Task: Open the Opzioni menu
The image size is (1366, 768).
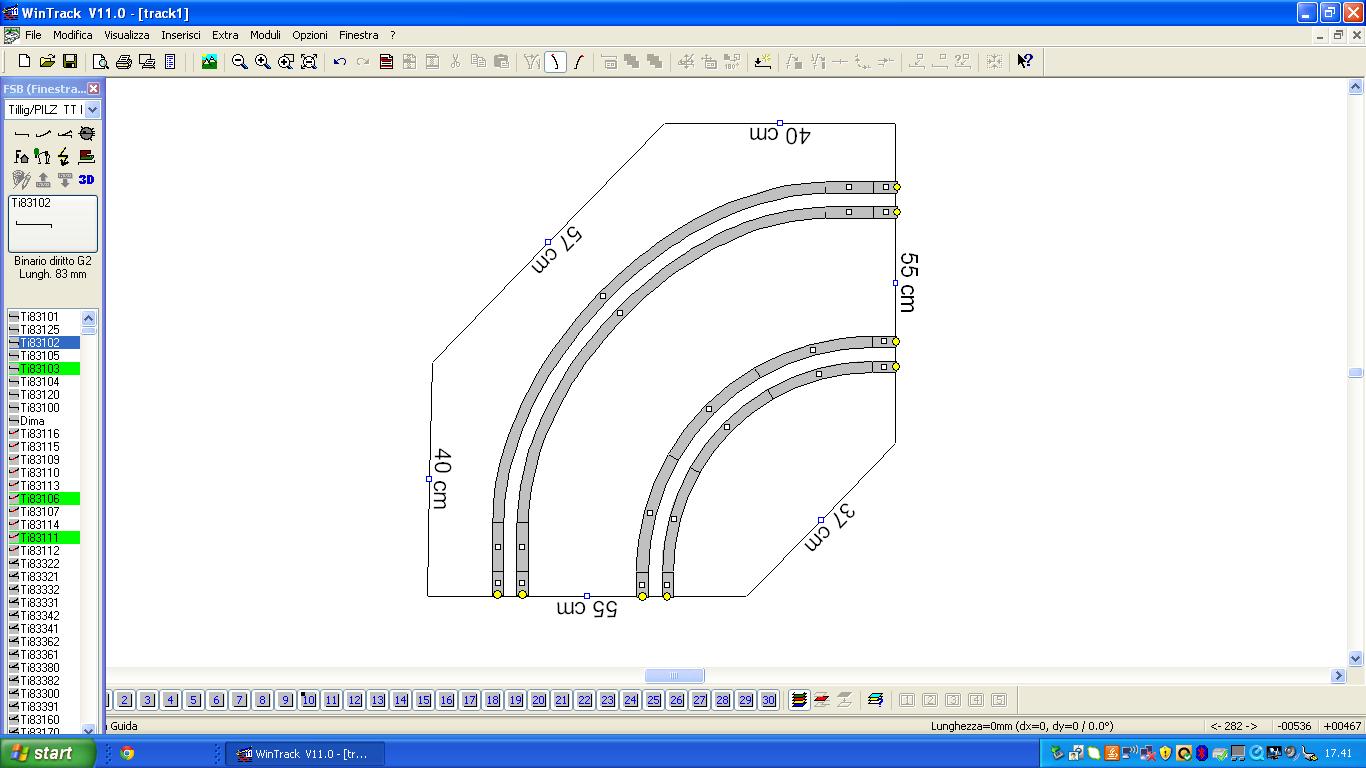Action: point(310,35)
